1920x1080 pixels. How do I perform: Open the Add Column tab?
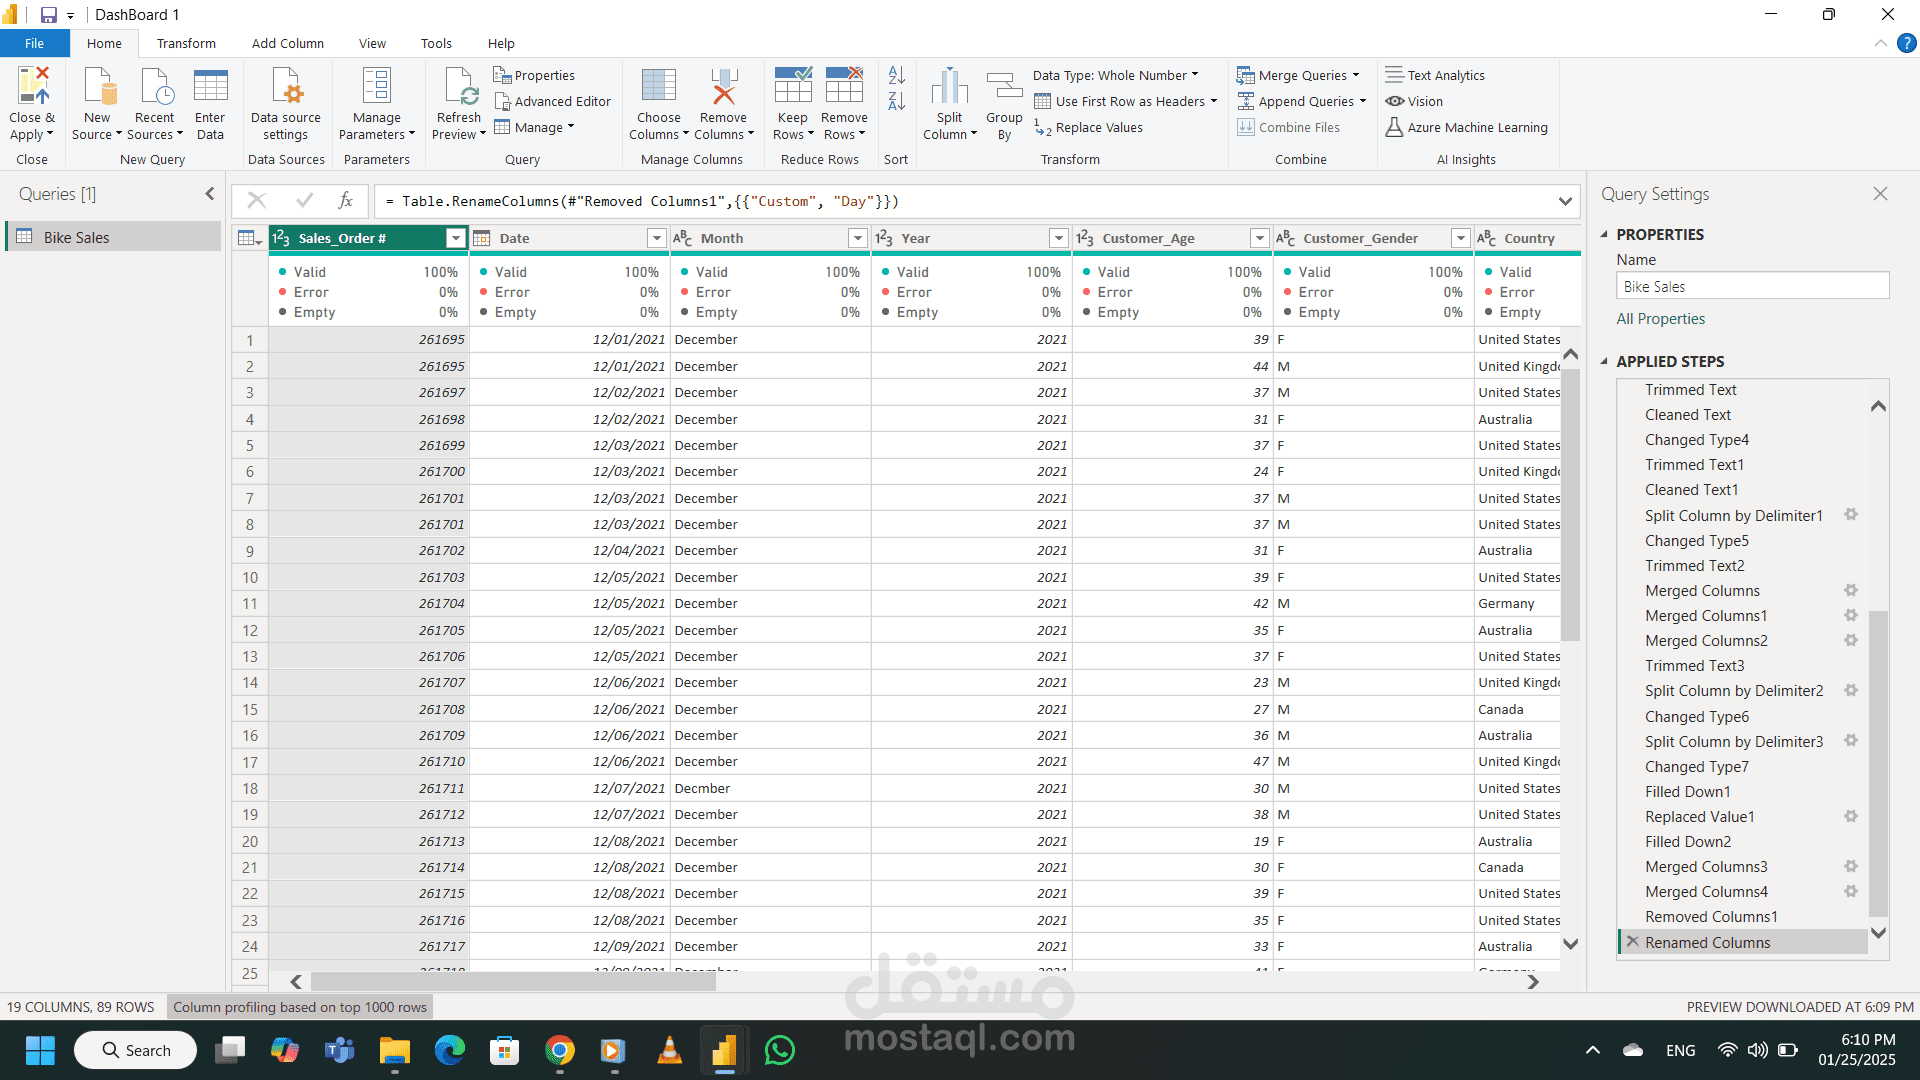pos(287,43)
